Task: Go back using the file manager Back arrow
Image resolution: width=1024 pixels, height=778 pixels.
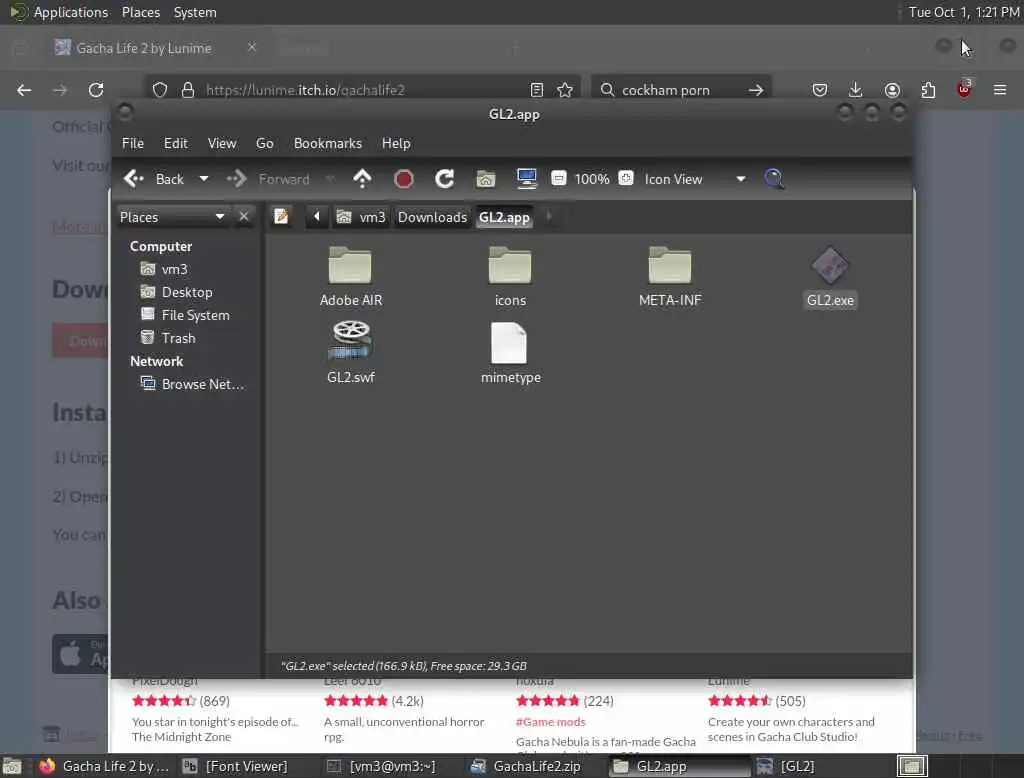Action: click(x=154, y=179)
